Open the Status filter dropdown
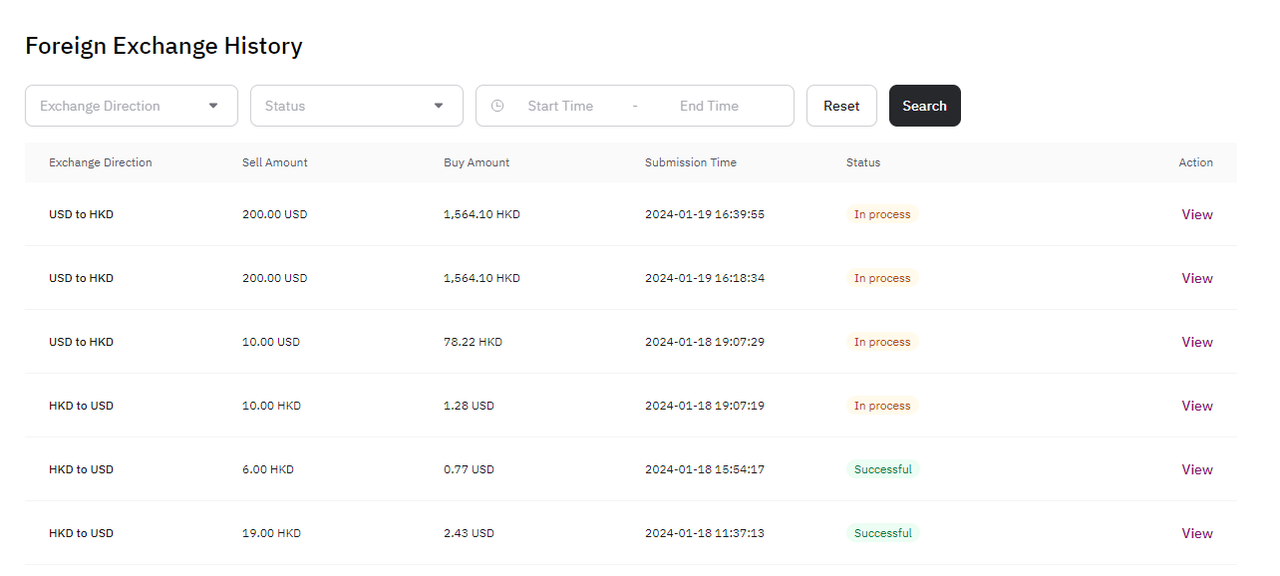The image size is (1280, 576). coord(356,106)
